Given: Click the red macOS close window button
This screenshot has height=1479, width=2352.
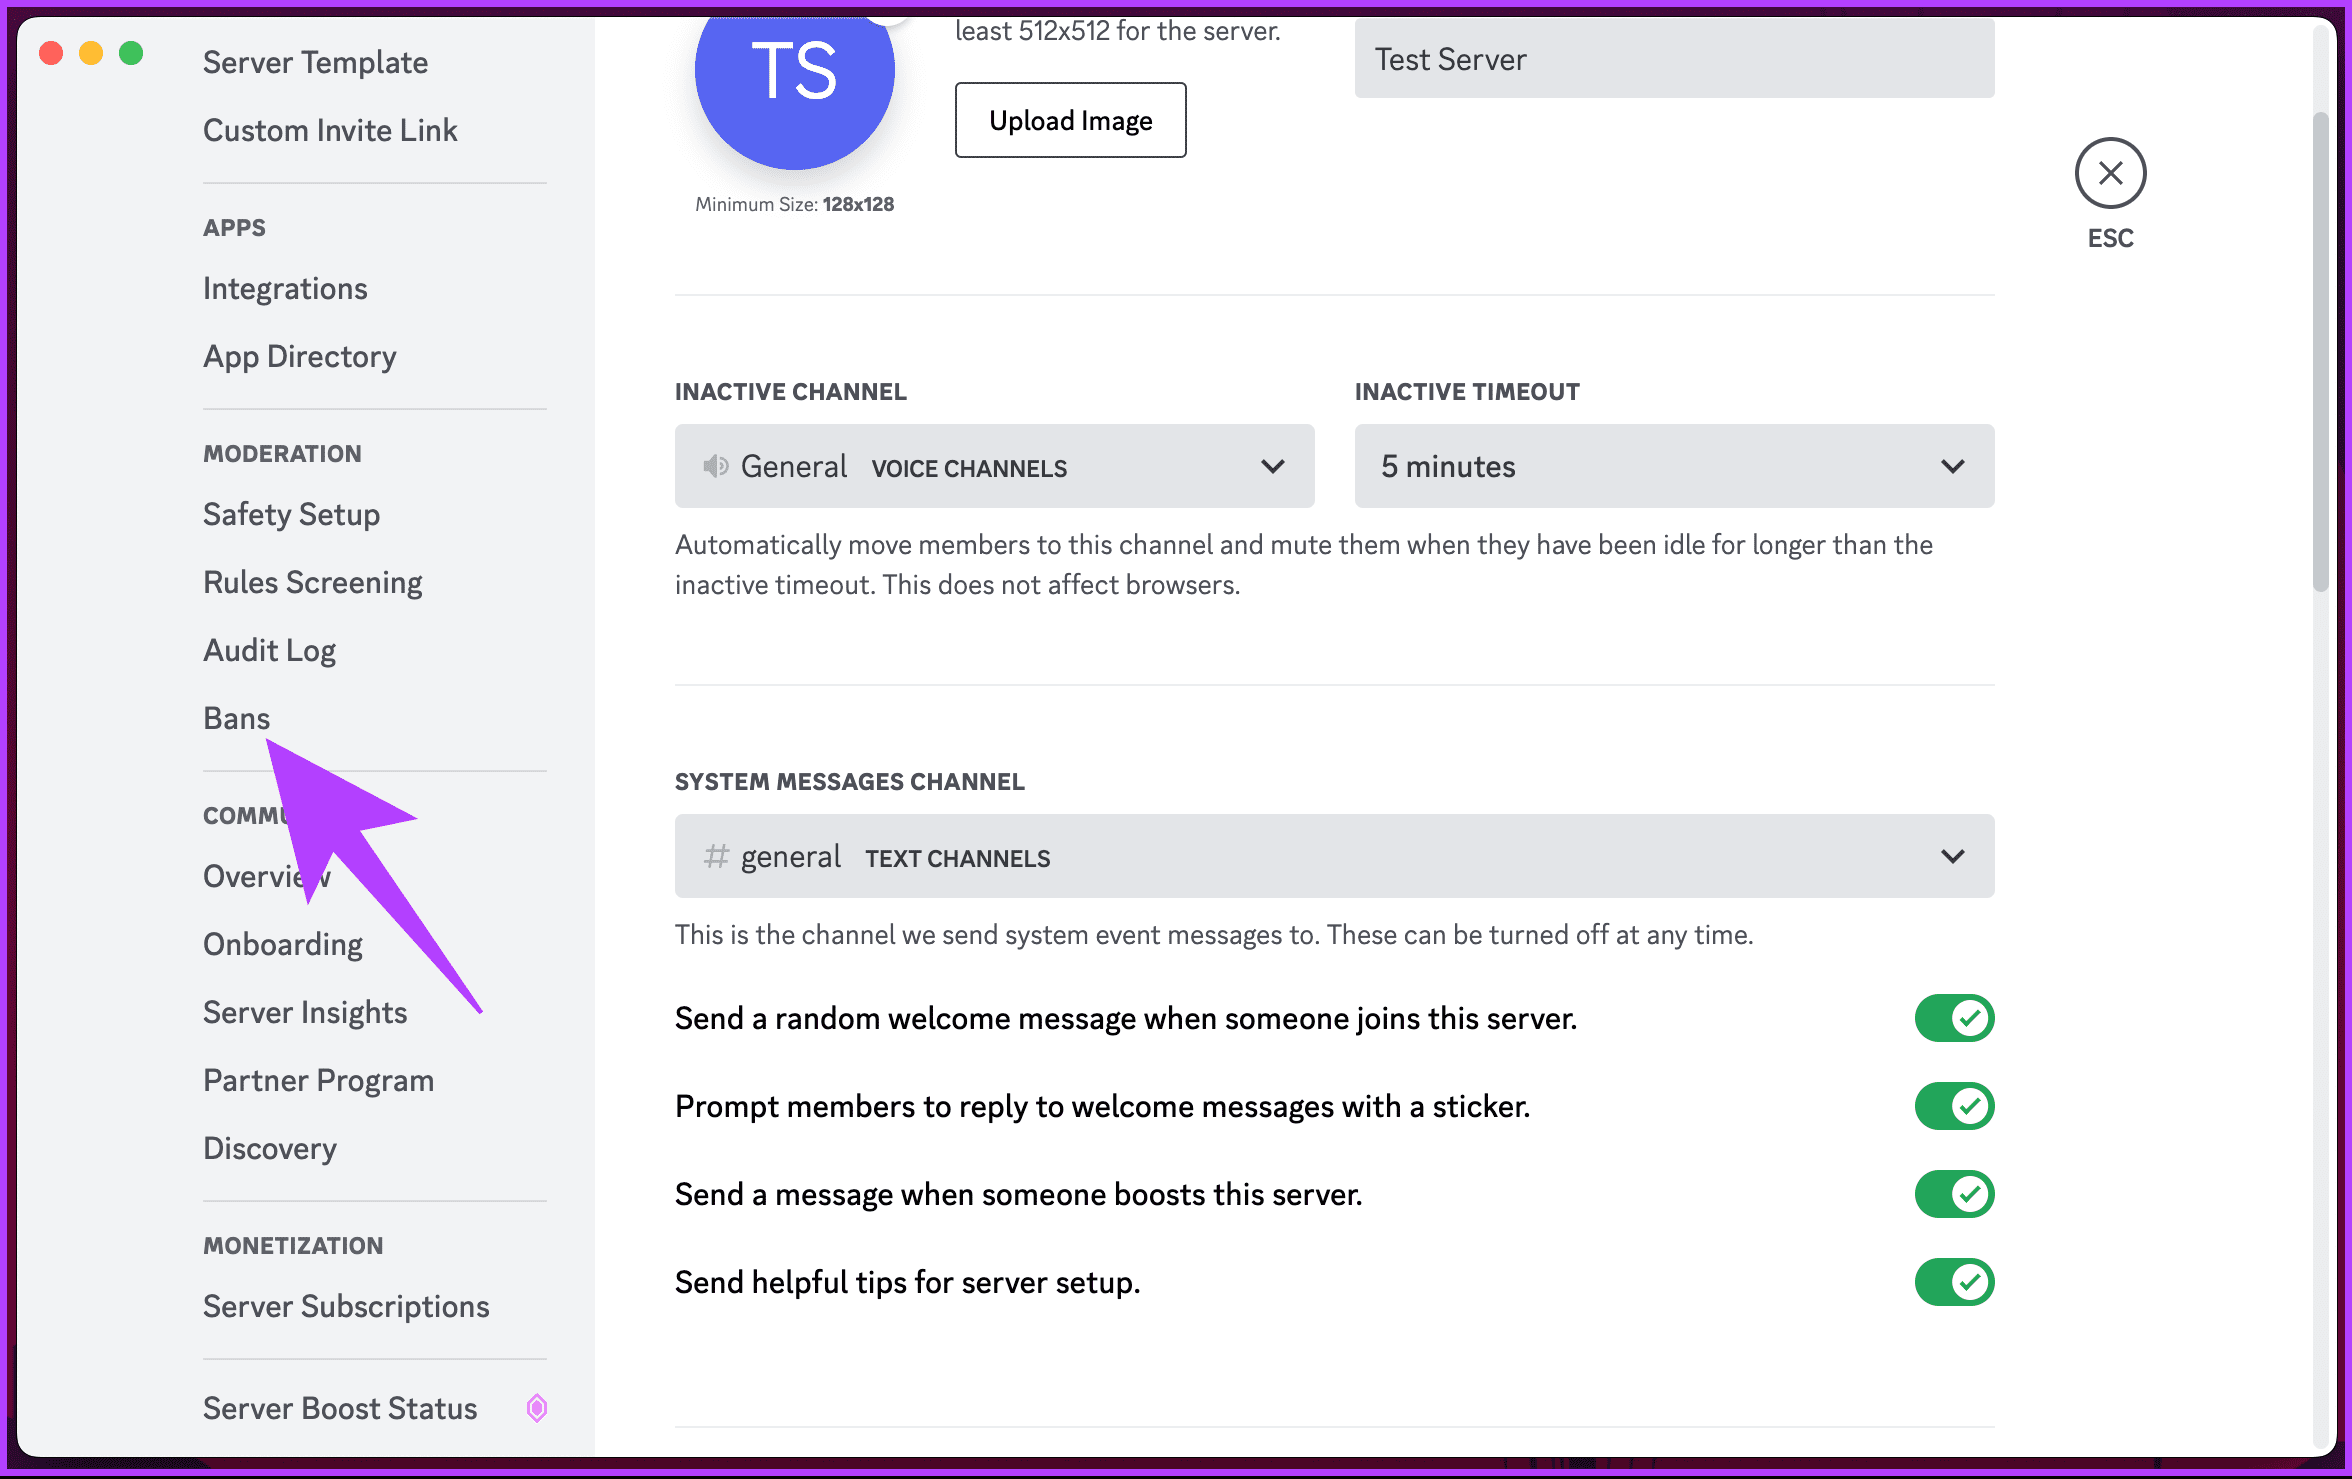Looking at the screenshot, I should (x=51, y=53).
